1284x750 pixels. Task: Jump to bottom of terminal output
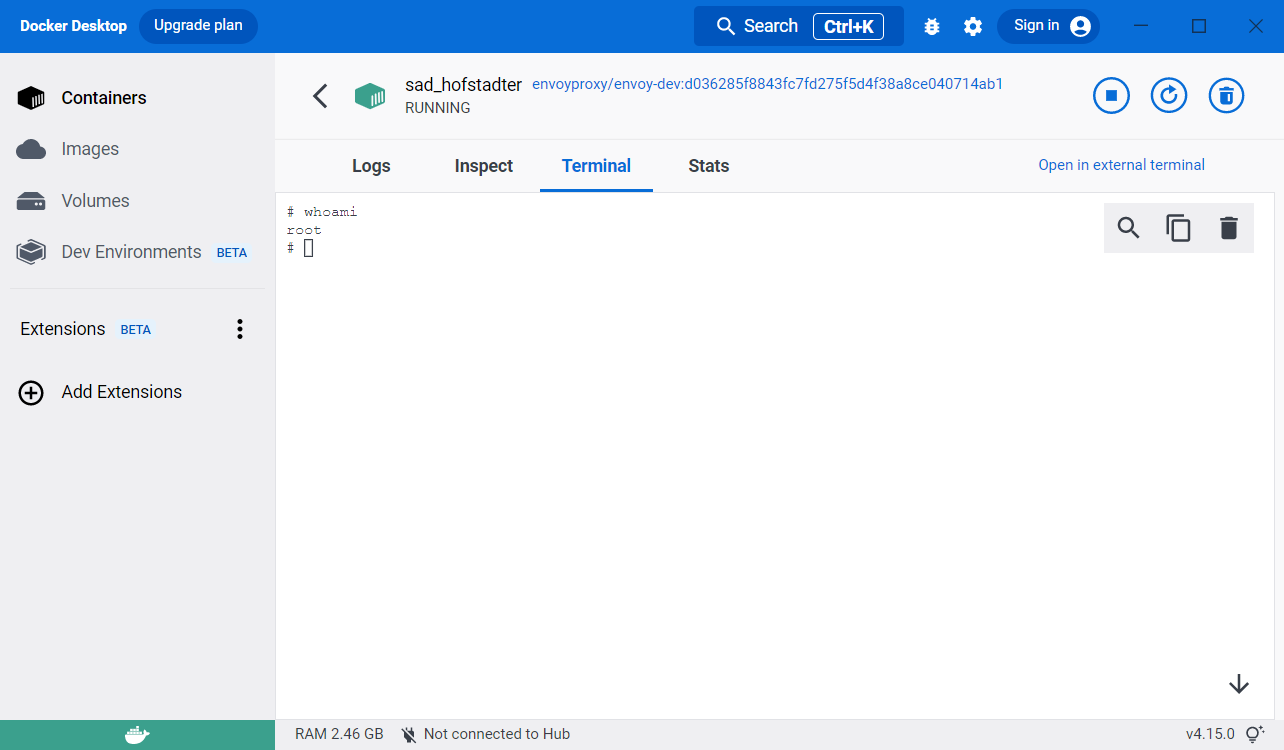[1239, 684]
